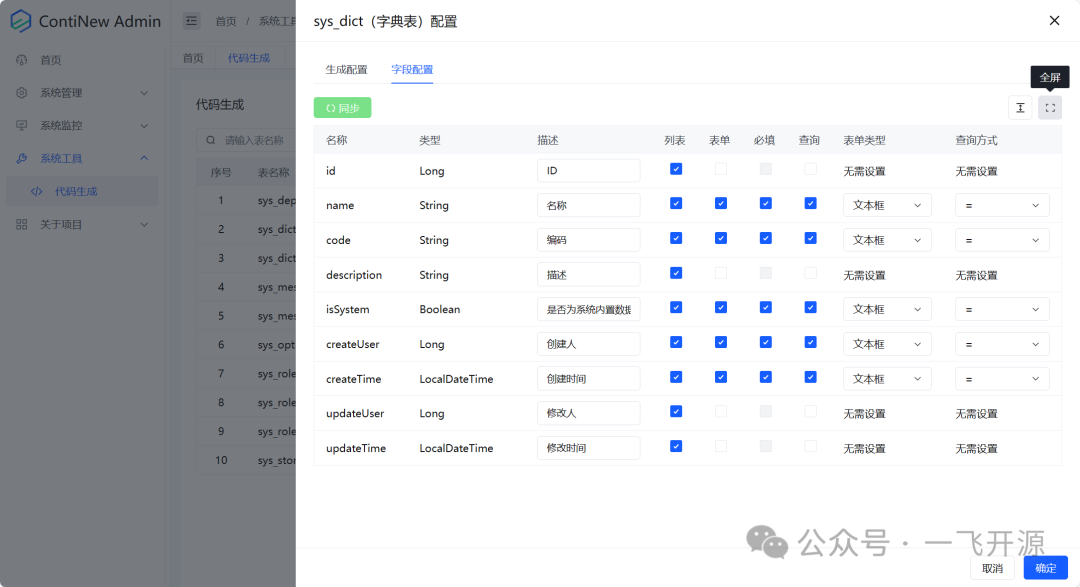This screenshot has width=1080, height=587.
Task: Open the 表单类型 dropdown for name
Action: 887,205
